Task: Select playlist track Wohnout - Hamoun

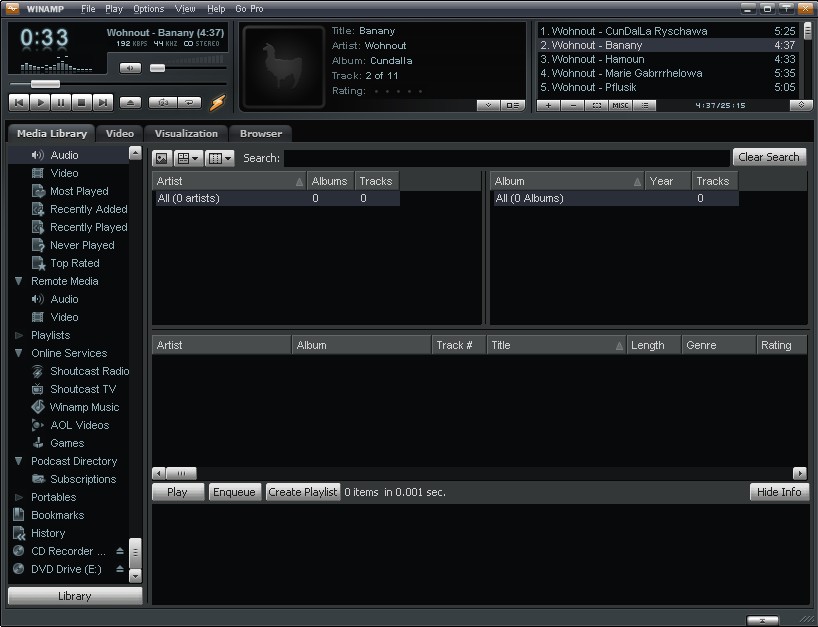Action: click(668, 59)
